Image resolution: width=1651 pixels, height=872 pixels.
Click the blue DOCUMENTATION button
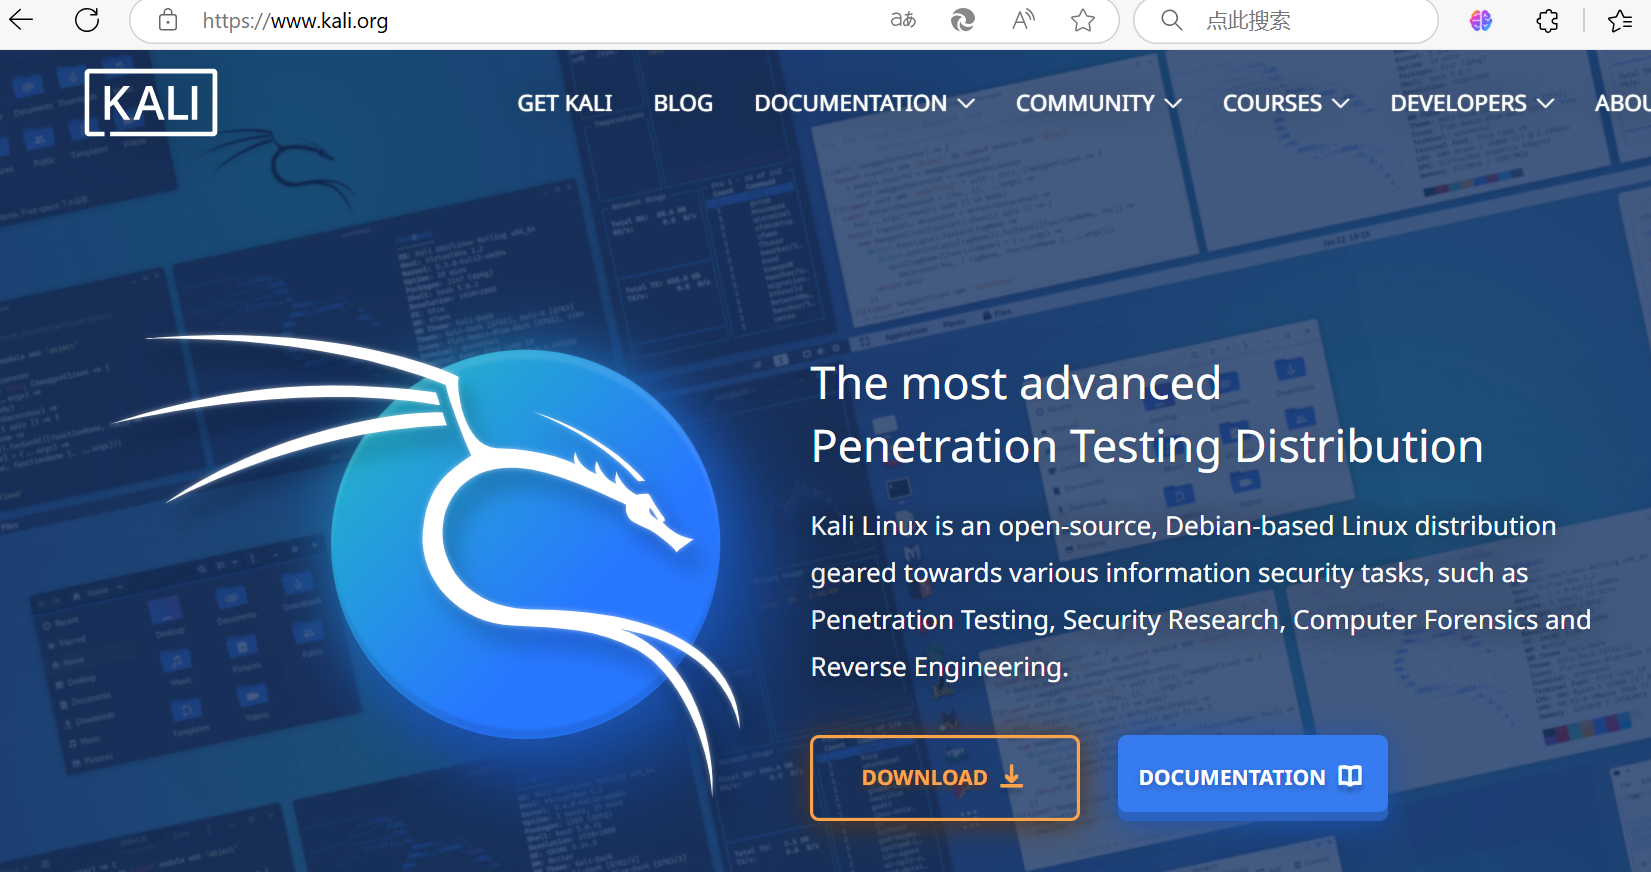(x=1252, y=777)
